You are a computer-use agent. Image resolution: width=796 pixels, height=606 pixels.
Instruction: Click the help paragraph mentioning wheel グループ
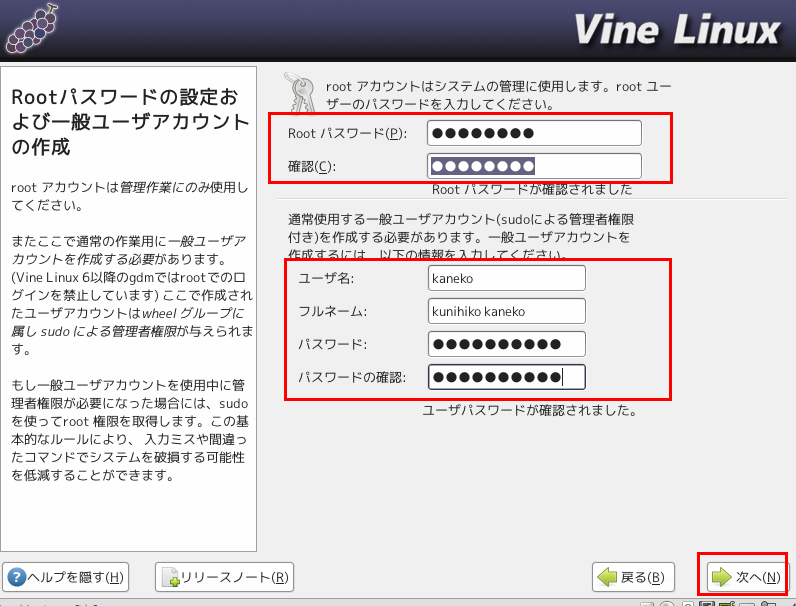(131, 295)
